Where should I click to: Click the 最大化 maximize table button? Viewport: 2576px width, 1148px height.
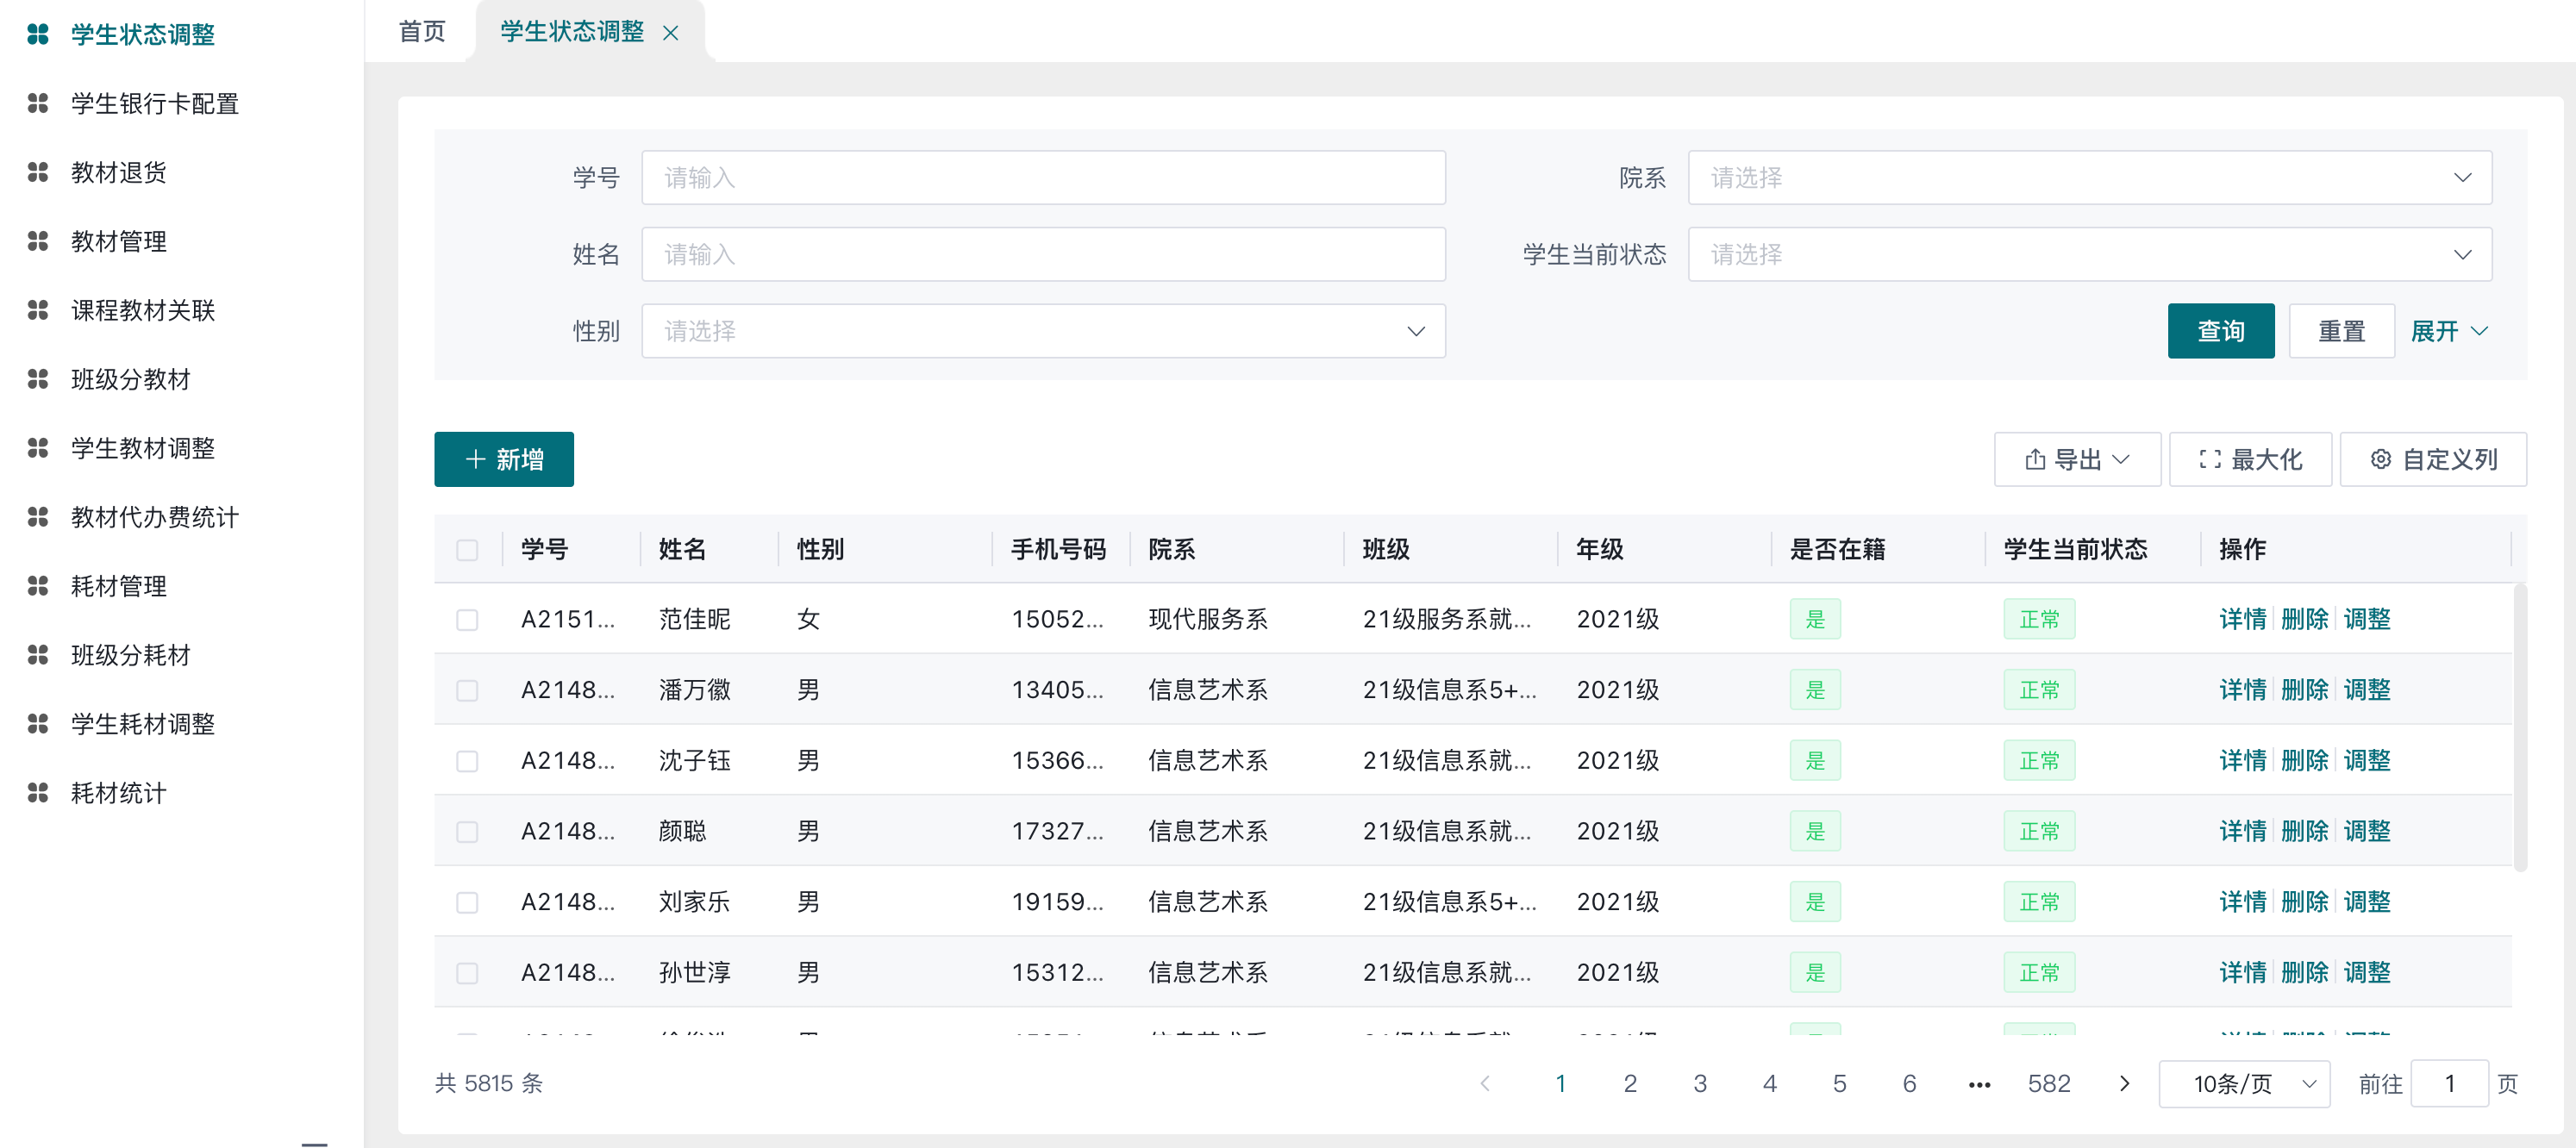[2250, 460]
